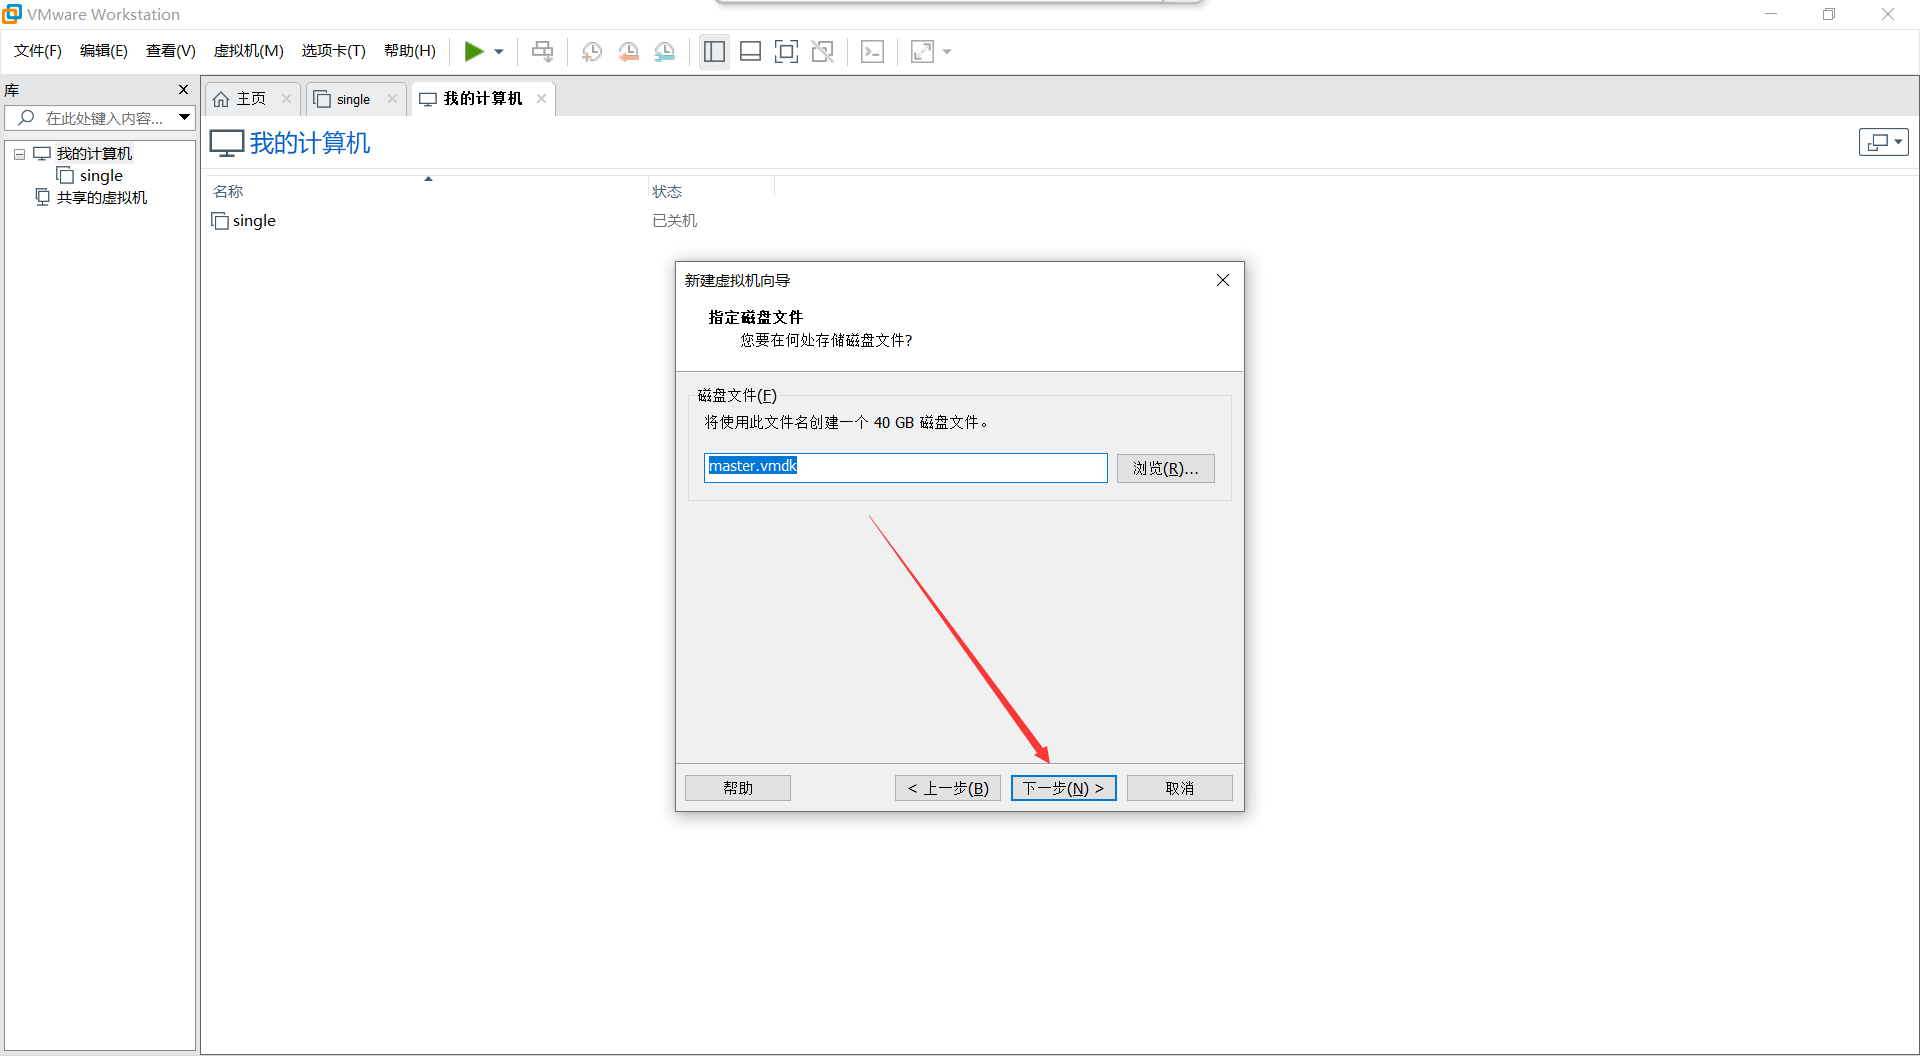Open the stretch mode dropdown arrow

947,51
